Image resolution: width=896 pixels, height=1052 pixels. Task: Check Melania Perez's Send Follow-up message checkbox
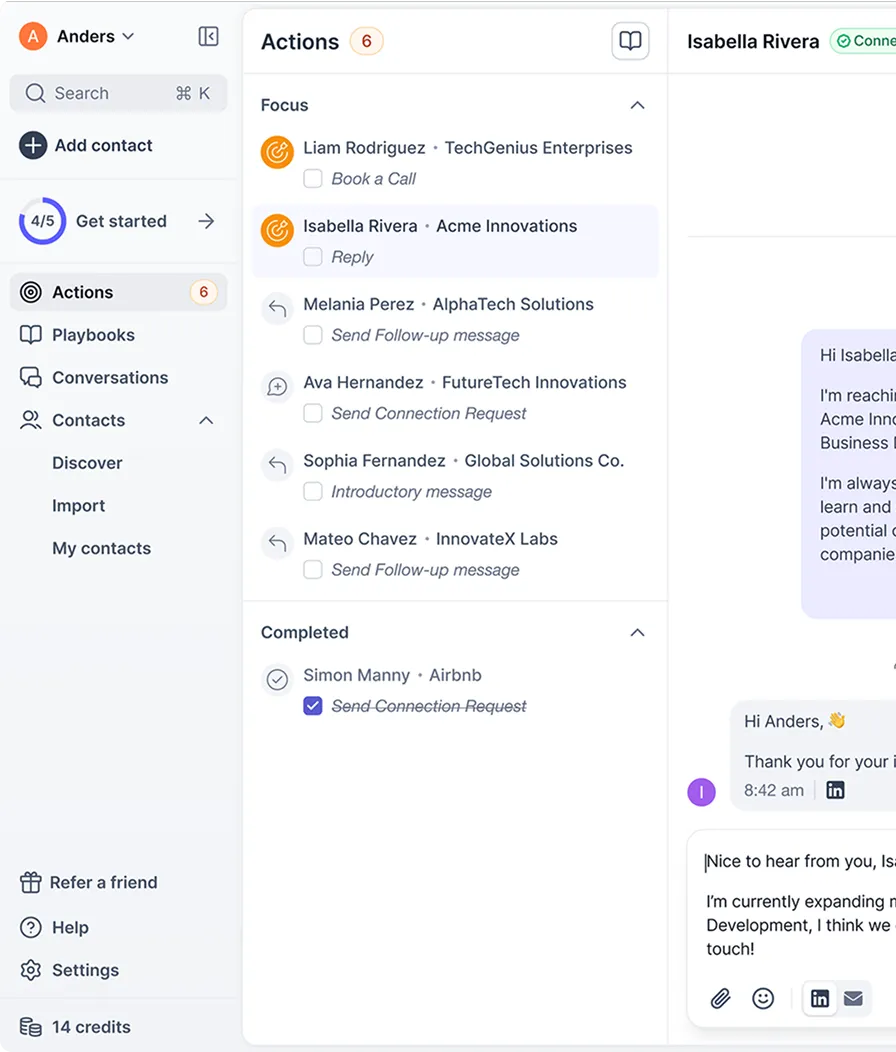[313, 335]
